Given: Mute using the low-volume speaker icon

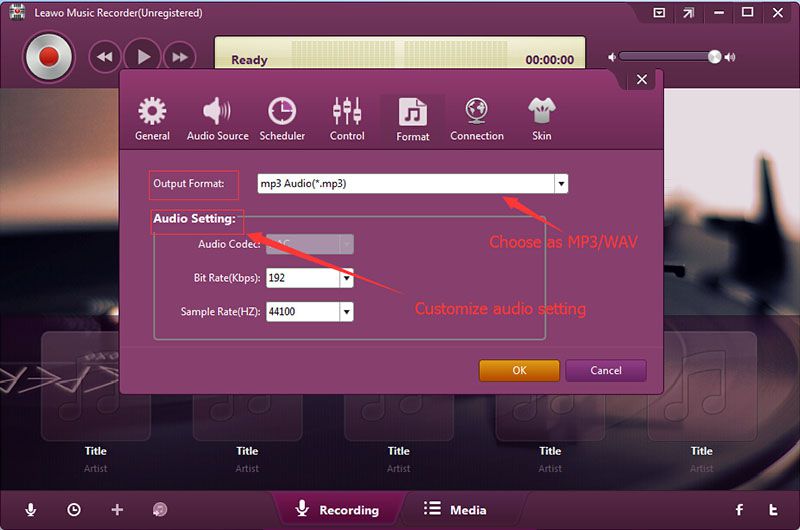Looking at the screenshot, I should (612, 57).
